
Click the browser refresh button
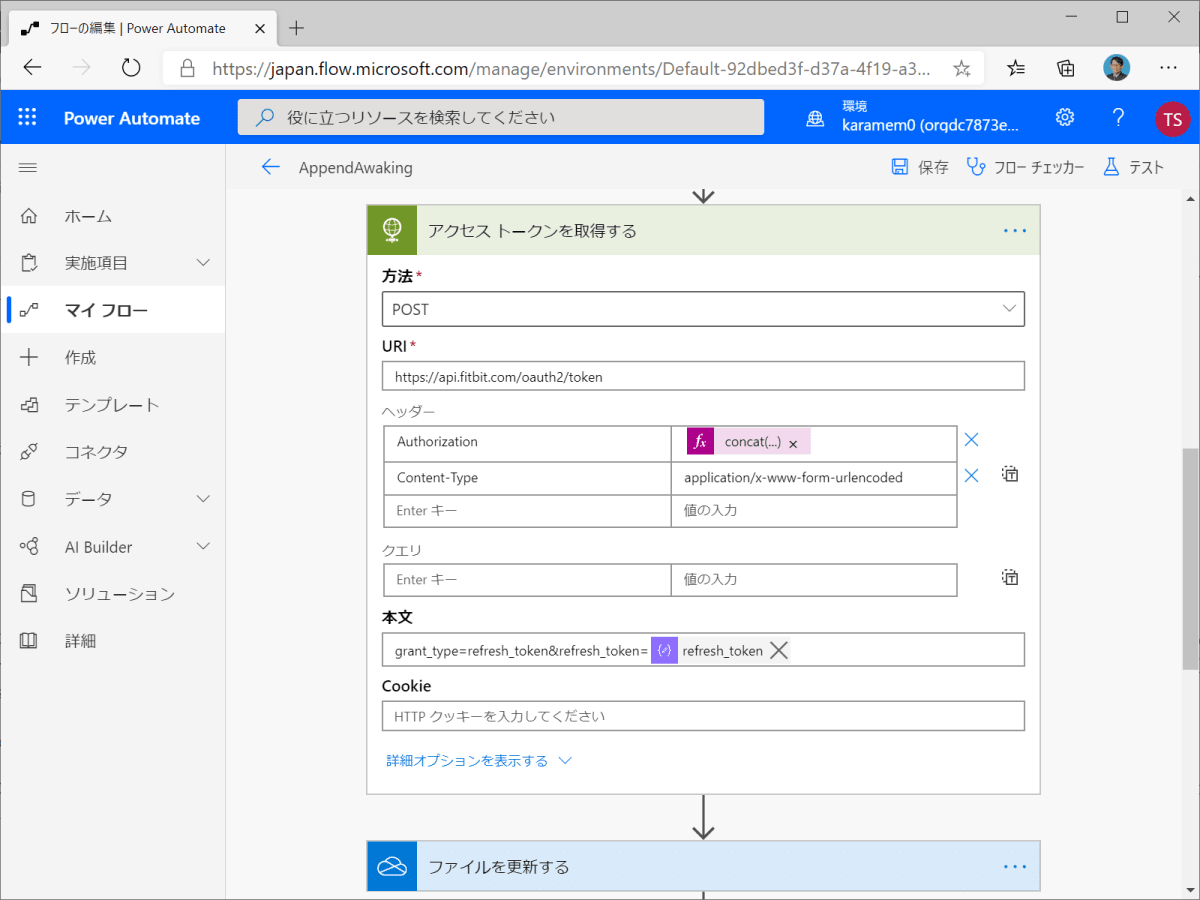[131, 68]
